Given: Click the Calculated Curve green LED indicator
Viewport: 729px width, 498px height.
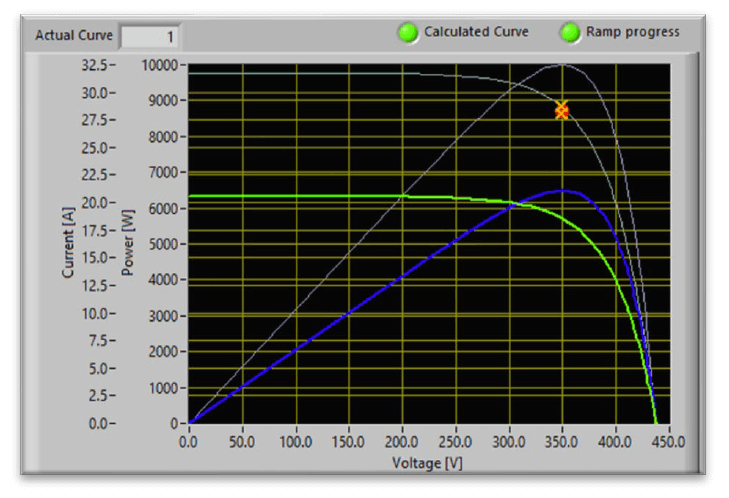Looking at the screenshot, I should click(407, 33).
